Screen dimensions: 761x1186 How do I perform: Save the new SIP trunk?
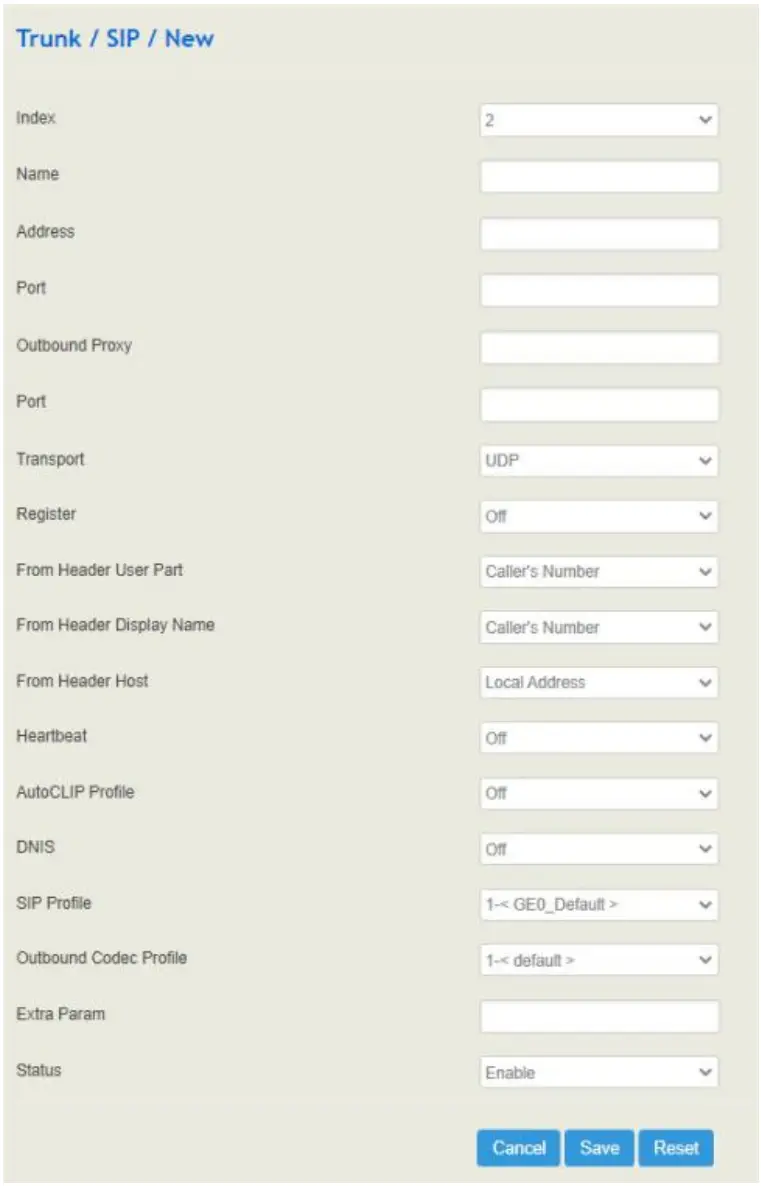pyautogui.click(x=599, y=1148)
